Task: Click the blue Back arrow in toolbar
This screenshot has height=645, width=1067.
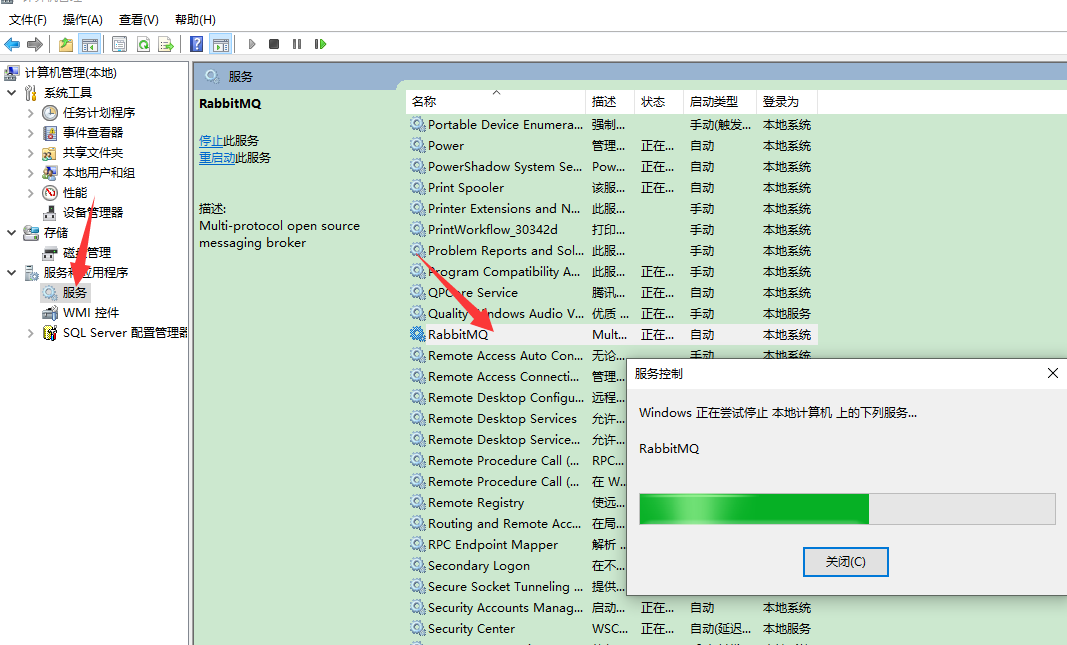Action: [12, 44]
